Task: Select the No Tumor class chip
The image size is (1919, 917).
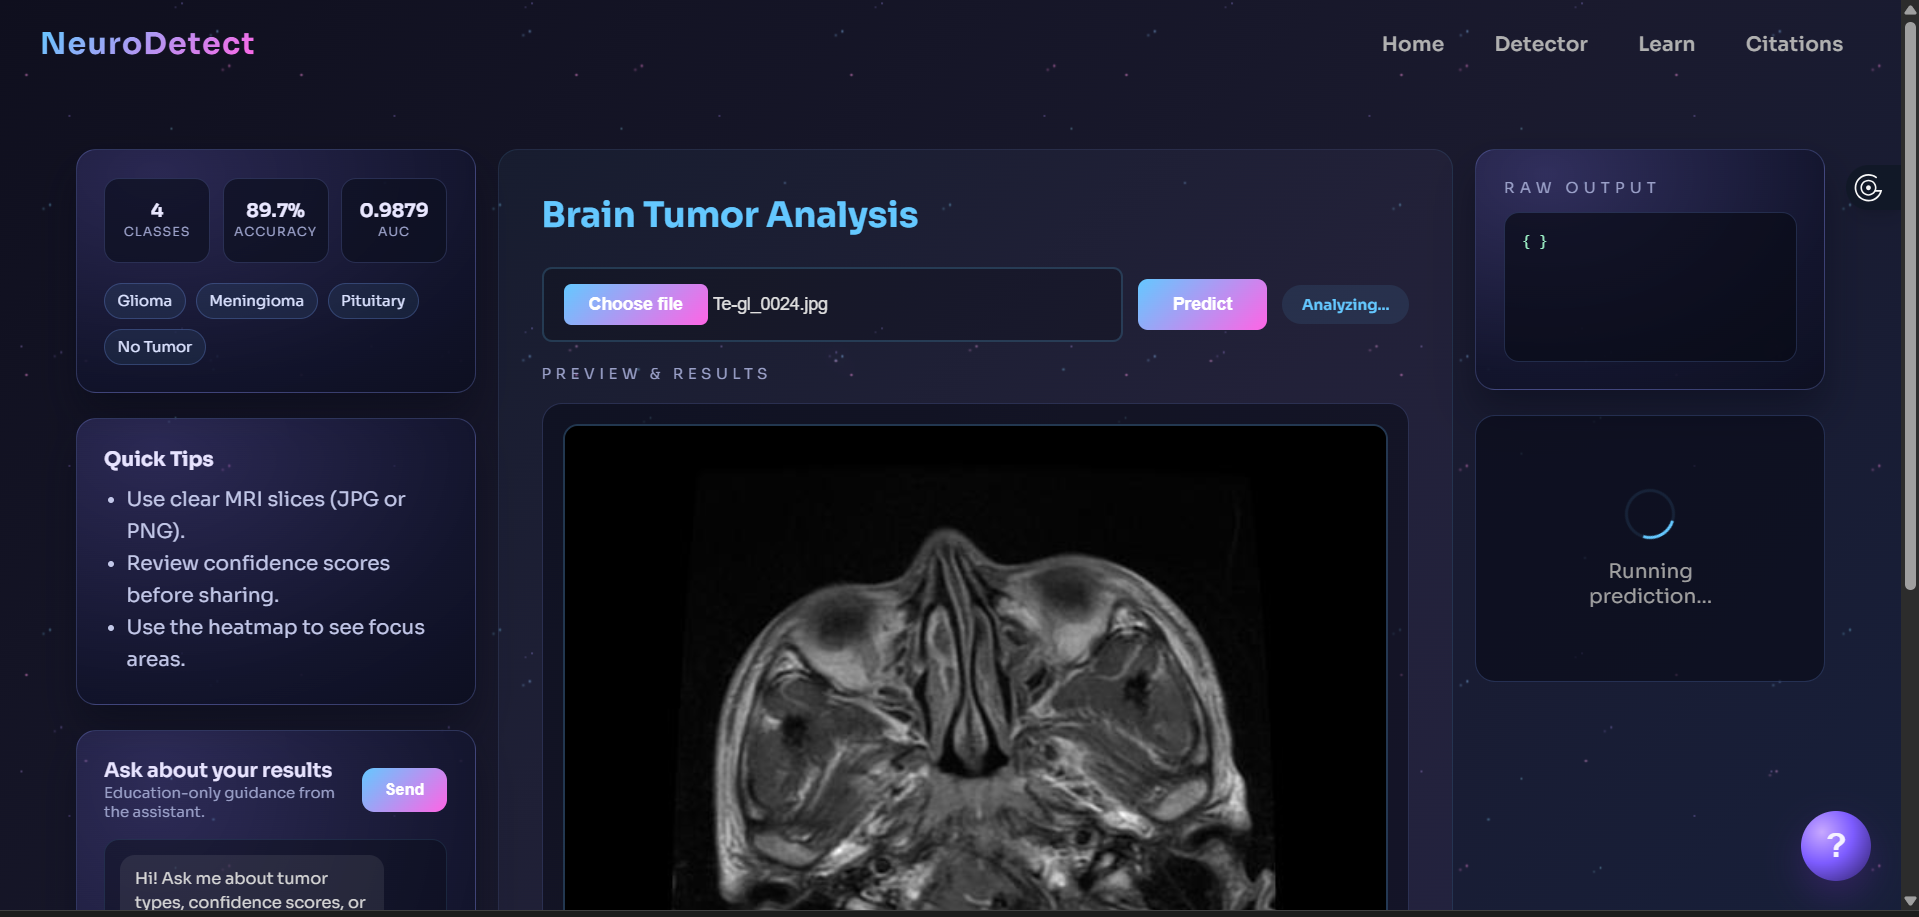Action: (x=155, y=347)
